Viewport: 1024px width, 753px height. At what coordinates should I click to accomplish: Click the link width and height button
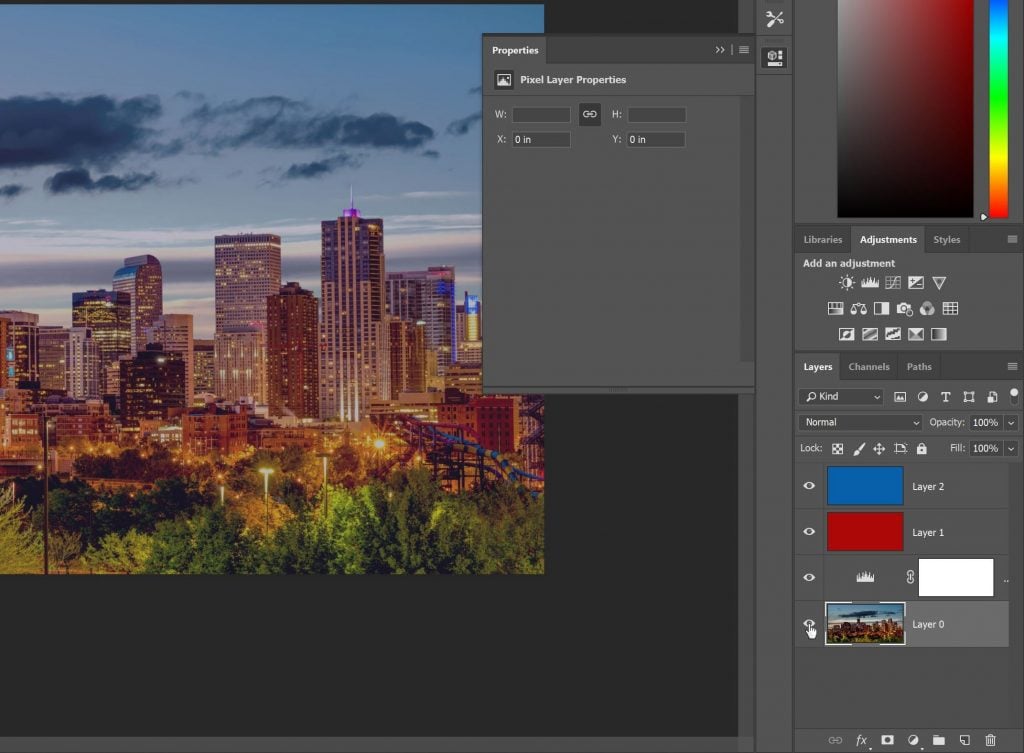point(590,114)
